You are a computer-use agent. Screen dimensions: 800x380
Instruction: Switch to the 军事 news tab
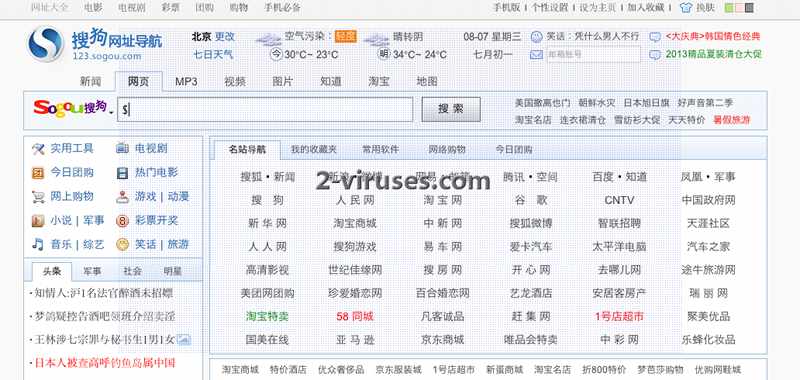[92, 271]
